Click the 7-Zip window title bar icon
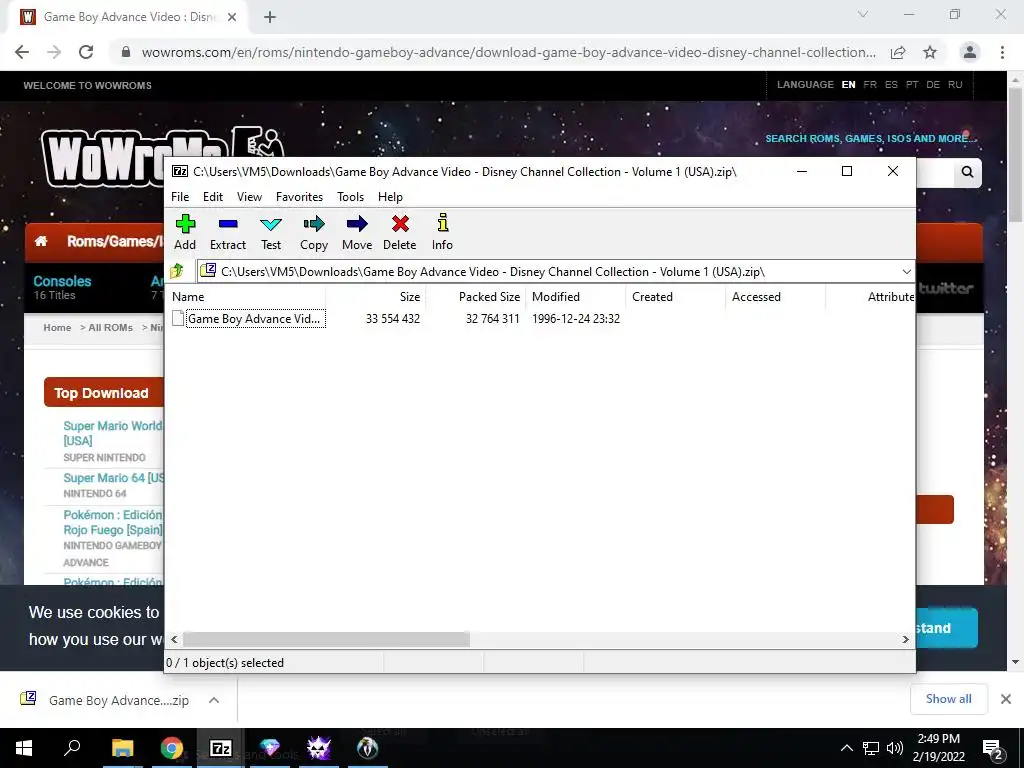The image size is (1024, 768). [180, 171]
